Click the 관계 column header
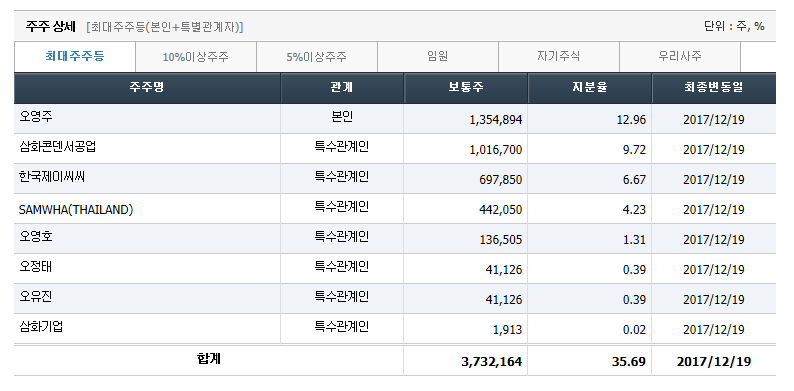Viewport: 794px width, 391px height. tap(342, 88)
